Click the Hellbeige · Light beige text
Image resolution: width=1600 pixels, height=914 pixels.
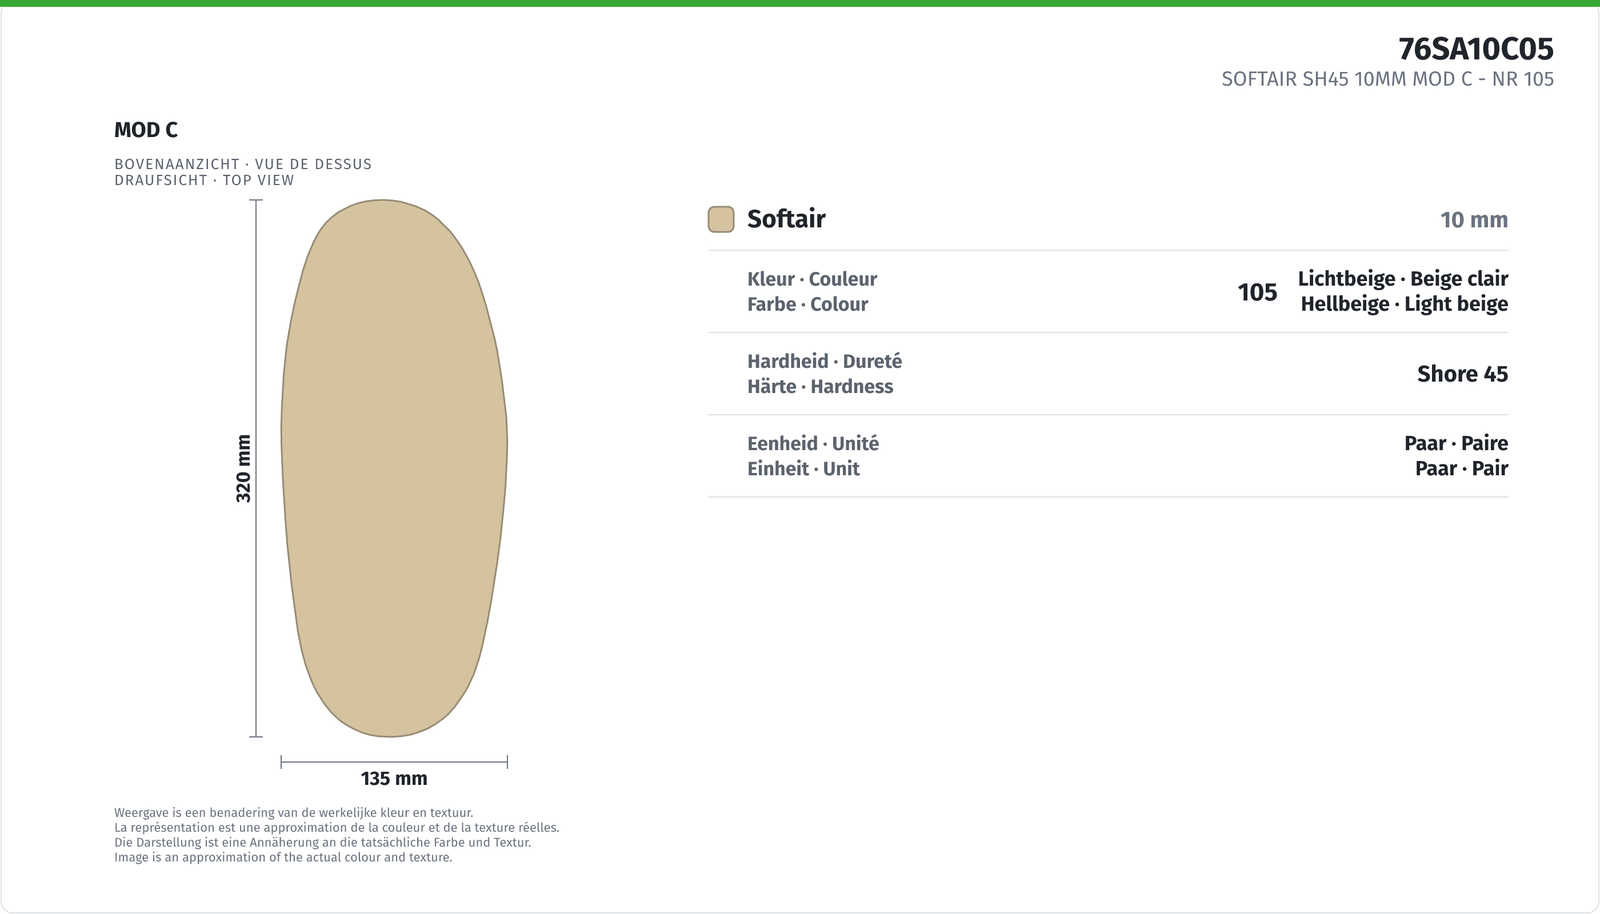[1404, 304]
